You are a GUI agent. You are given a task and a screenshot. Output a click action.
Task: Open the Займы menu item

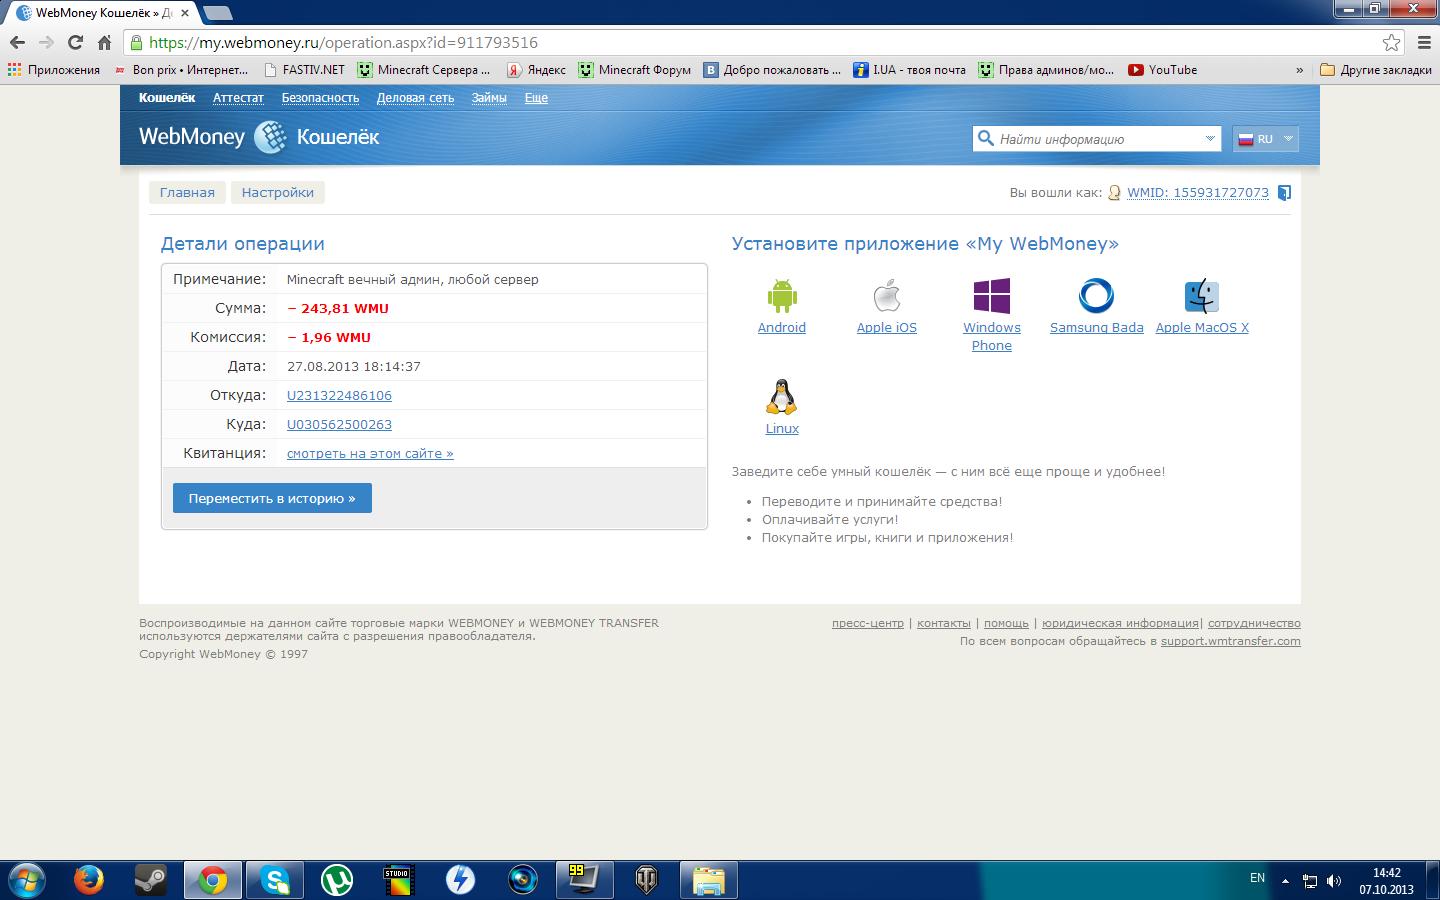coord(489,97)
